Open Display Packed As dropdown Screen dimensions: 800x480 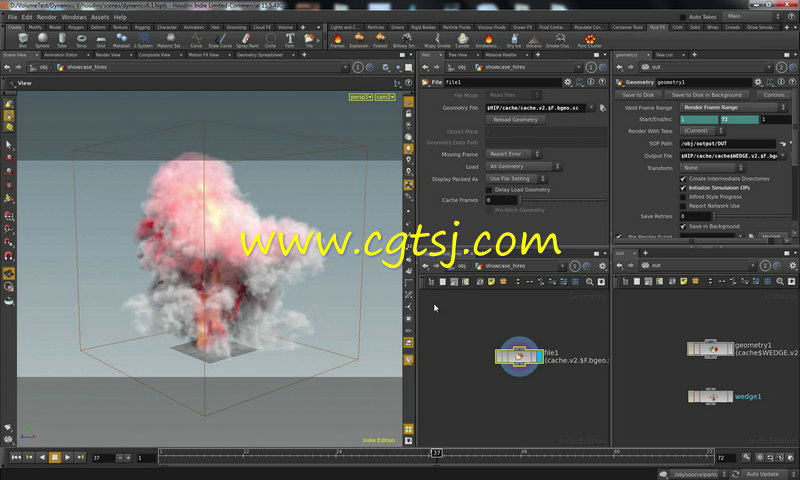pyautogui.click(x=516, y=179)
